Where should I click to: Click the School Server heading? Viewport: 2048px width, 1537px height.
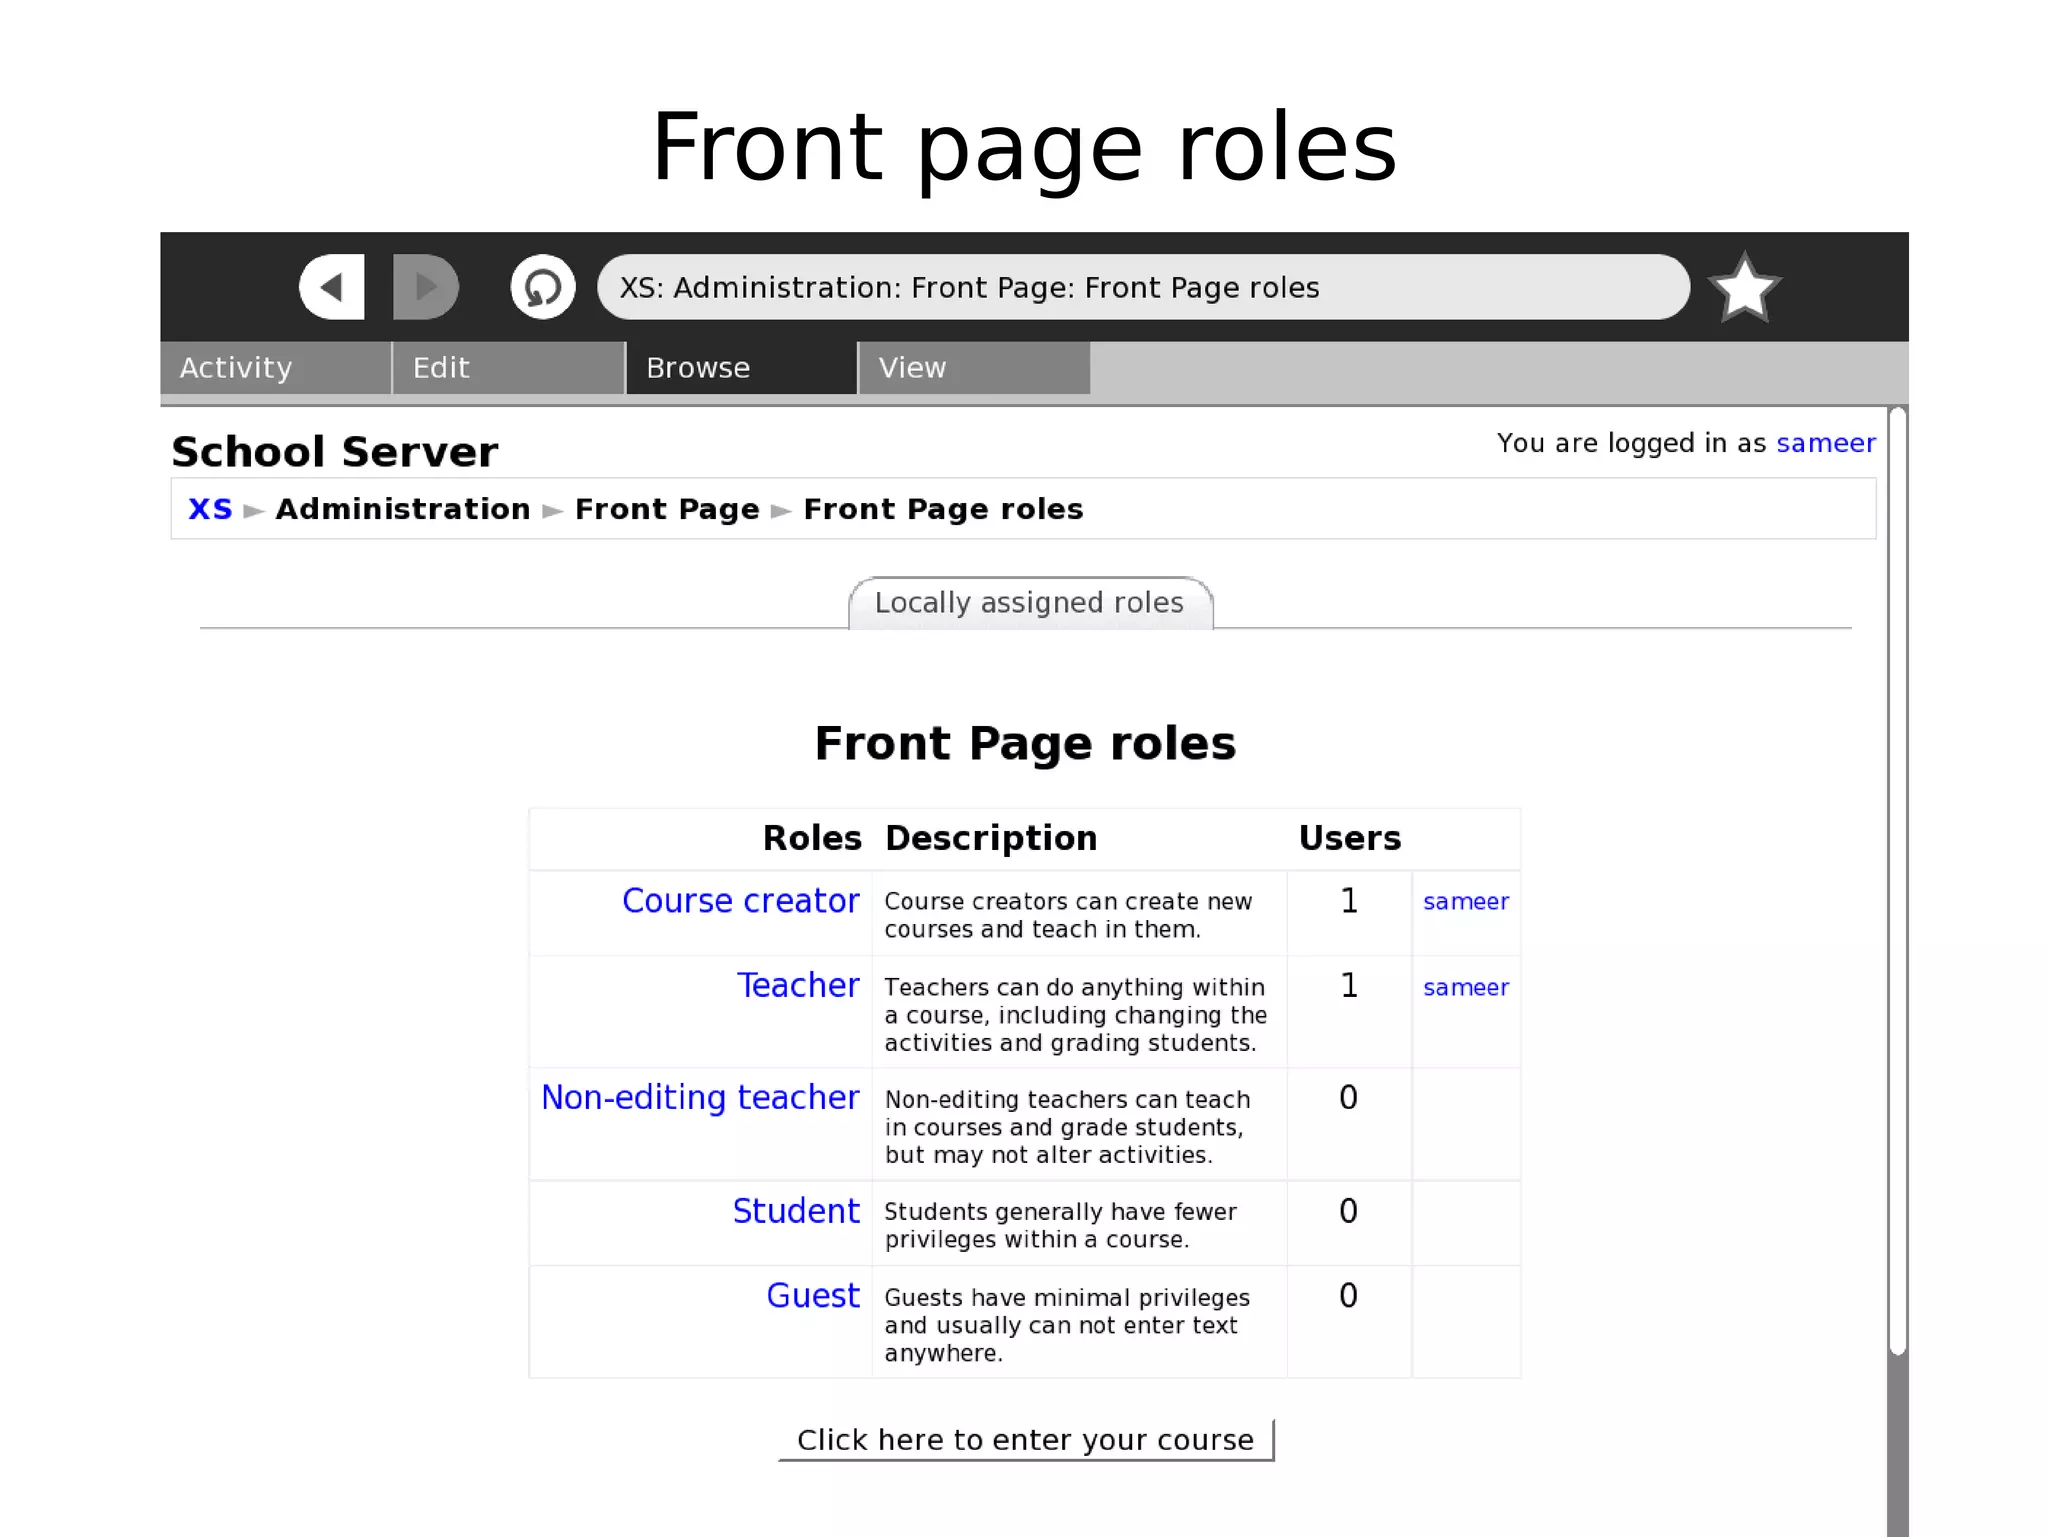tap(335, 452)
